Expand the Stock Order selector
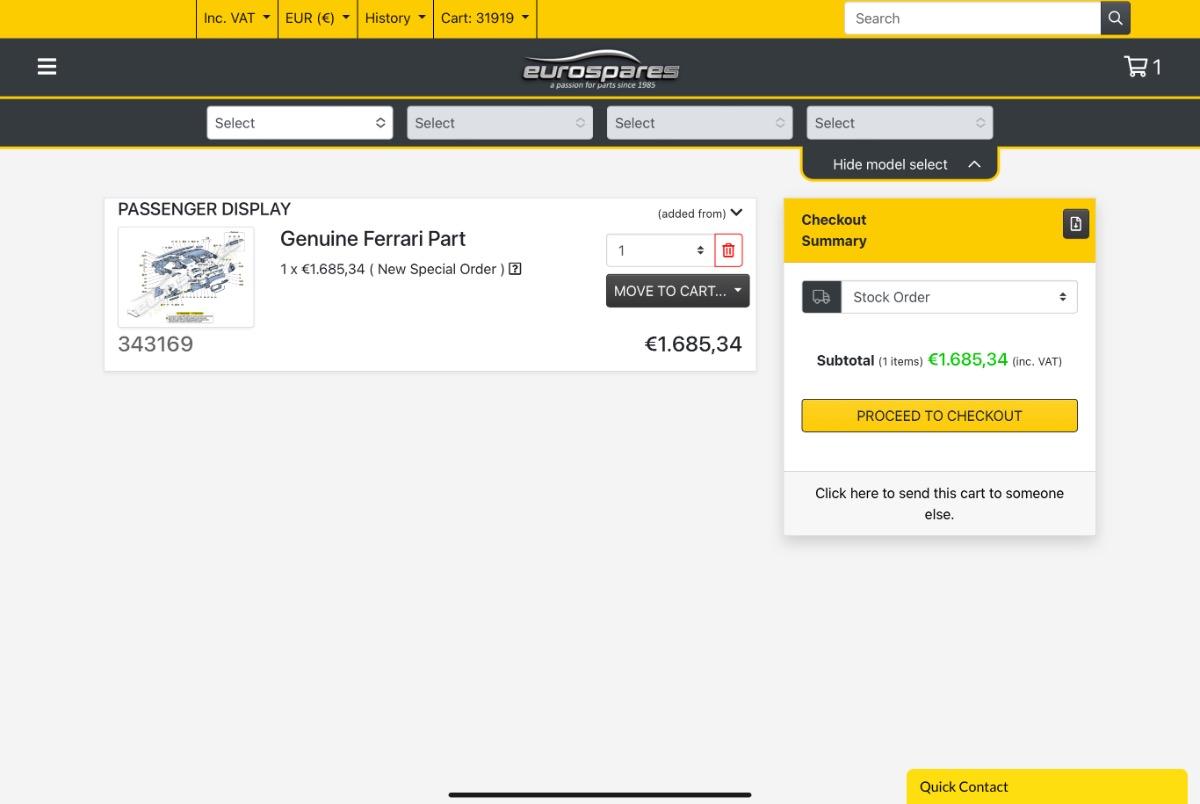The height and width of the screenshot is (804, 1200). click(x=959, y=297)
